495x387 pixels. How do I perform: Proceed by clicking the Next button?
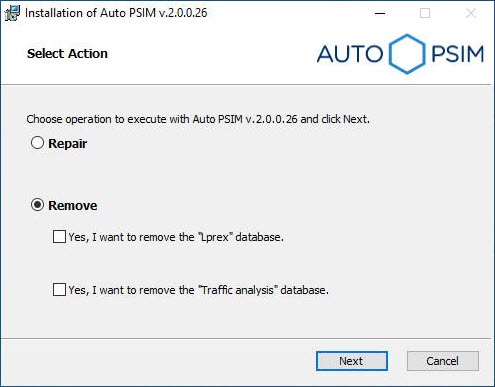[x=352, y=361]
